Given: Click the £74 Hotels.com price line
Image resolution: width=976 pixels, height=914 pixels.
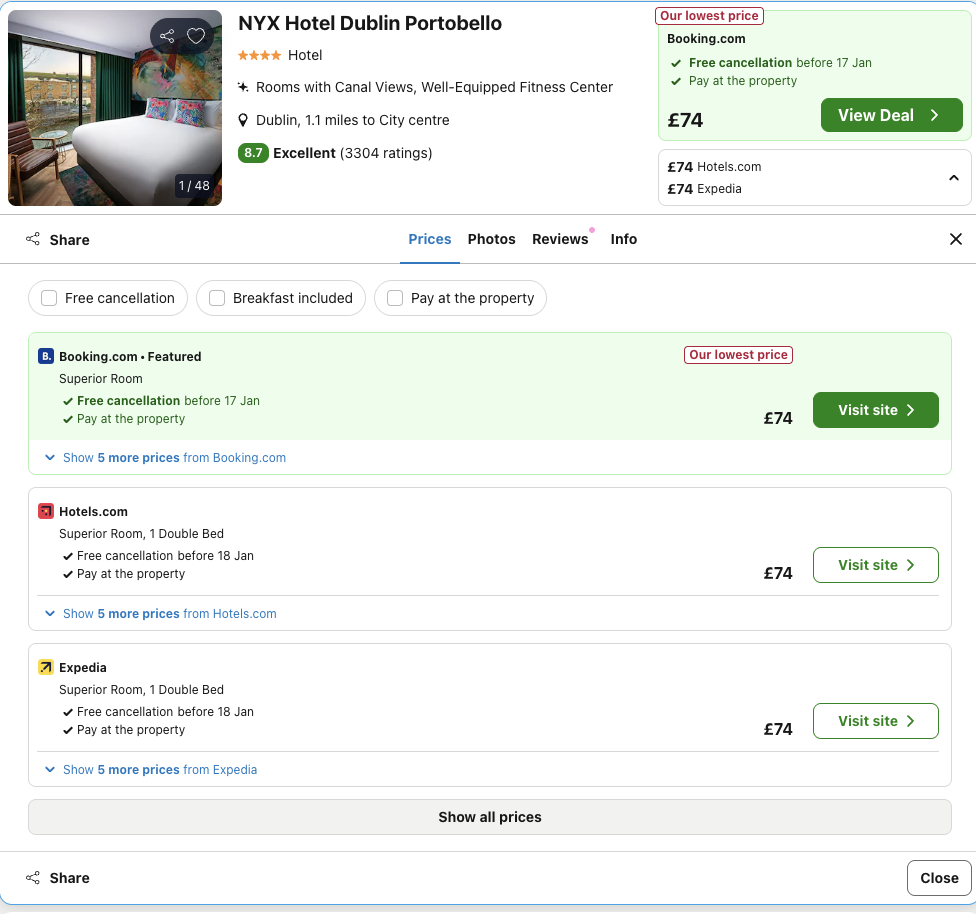Looking at the screenshot, I should tap(714, 167).
